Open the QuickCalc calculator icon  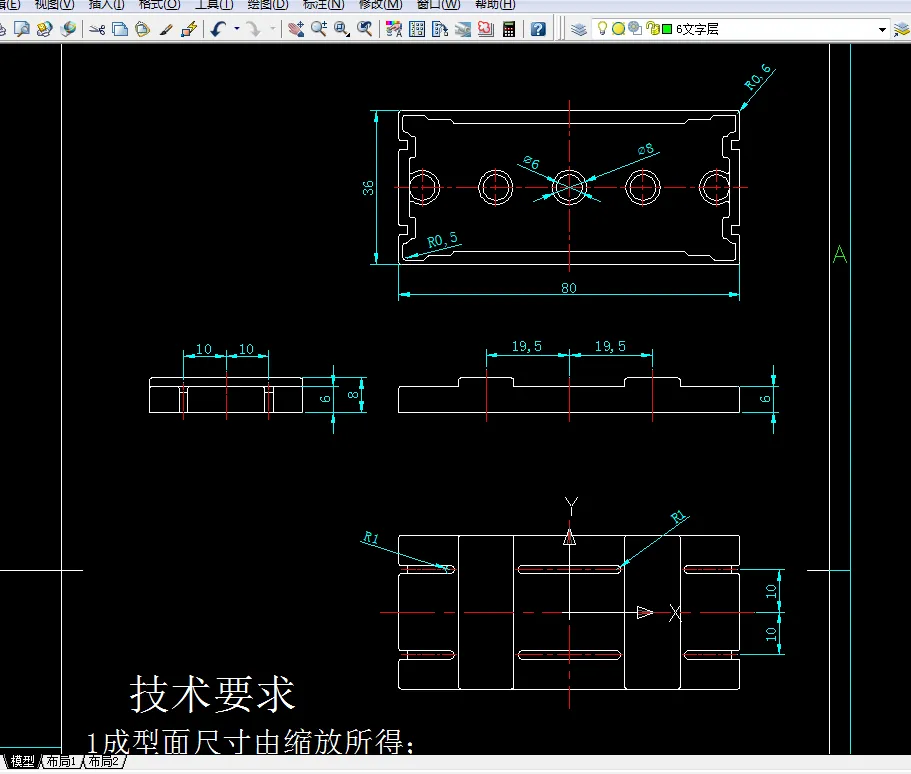coord(509,29)
